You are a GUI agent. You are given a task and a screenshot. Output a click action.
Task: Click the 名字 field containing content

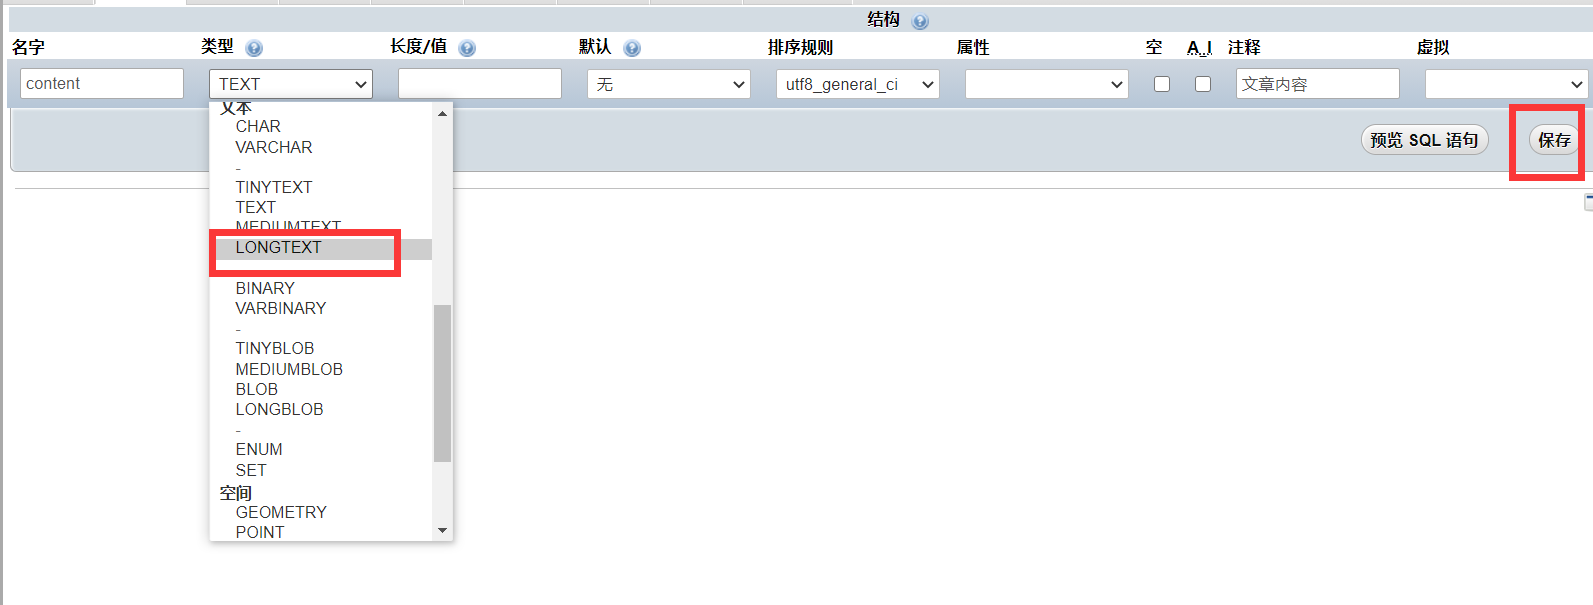[x=102, y=84]
